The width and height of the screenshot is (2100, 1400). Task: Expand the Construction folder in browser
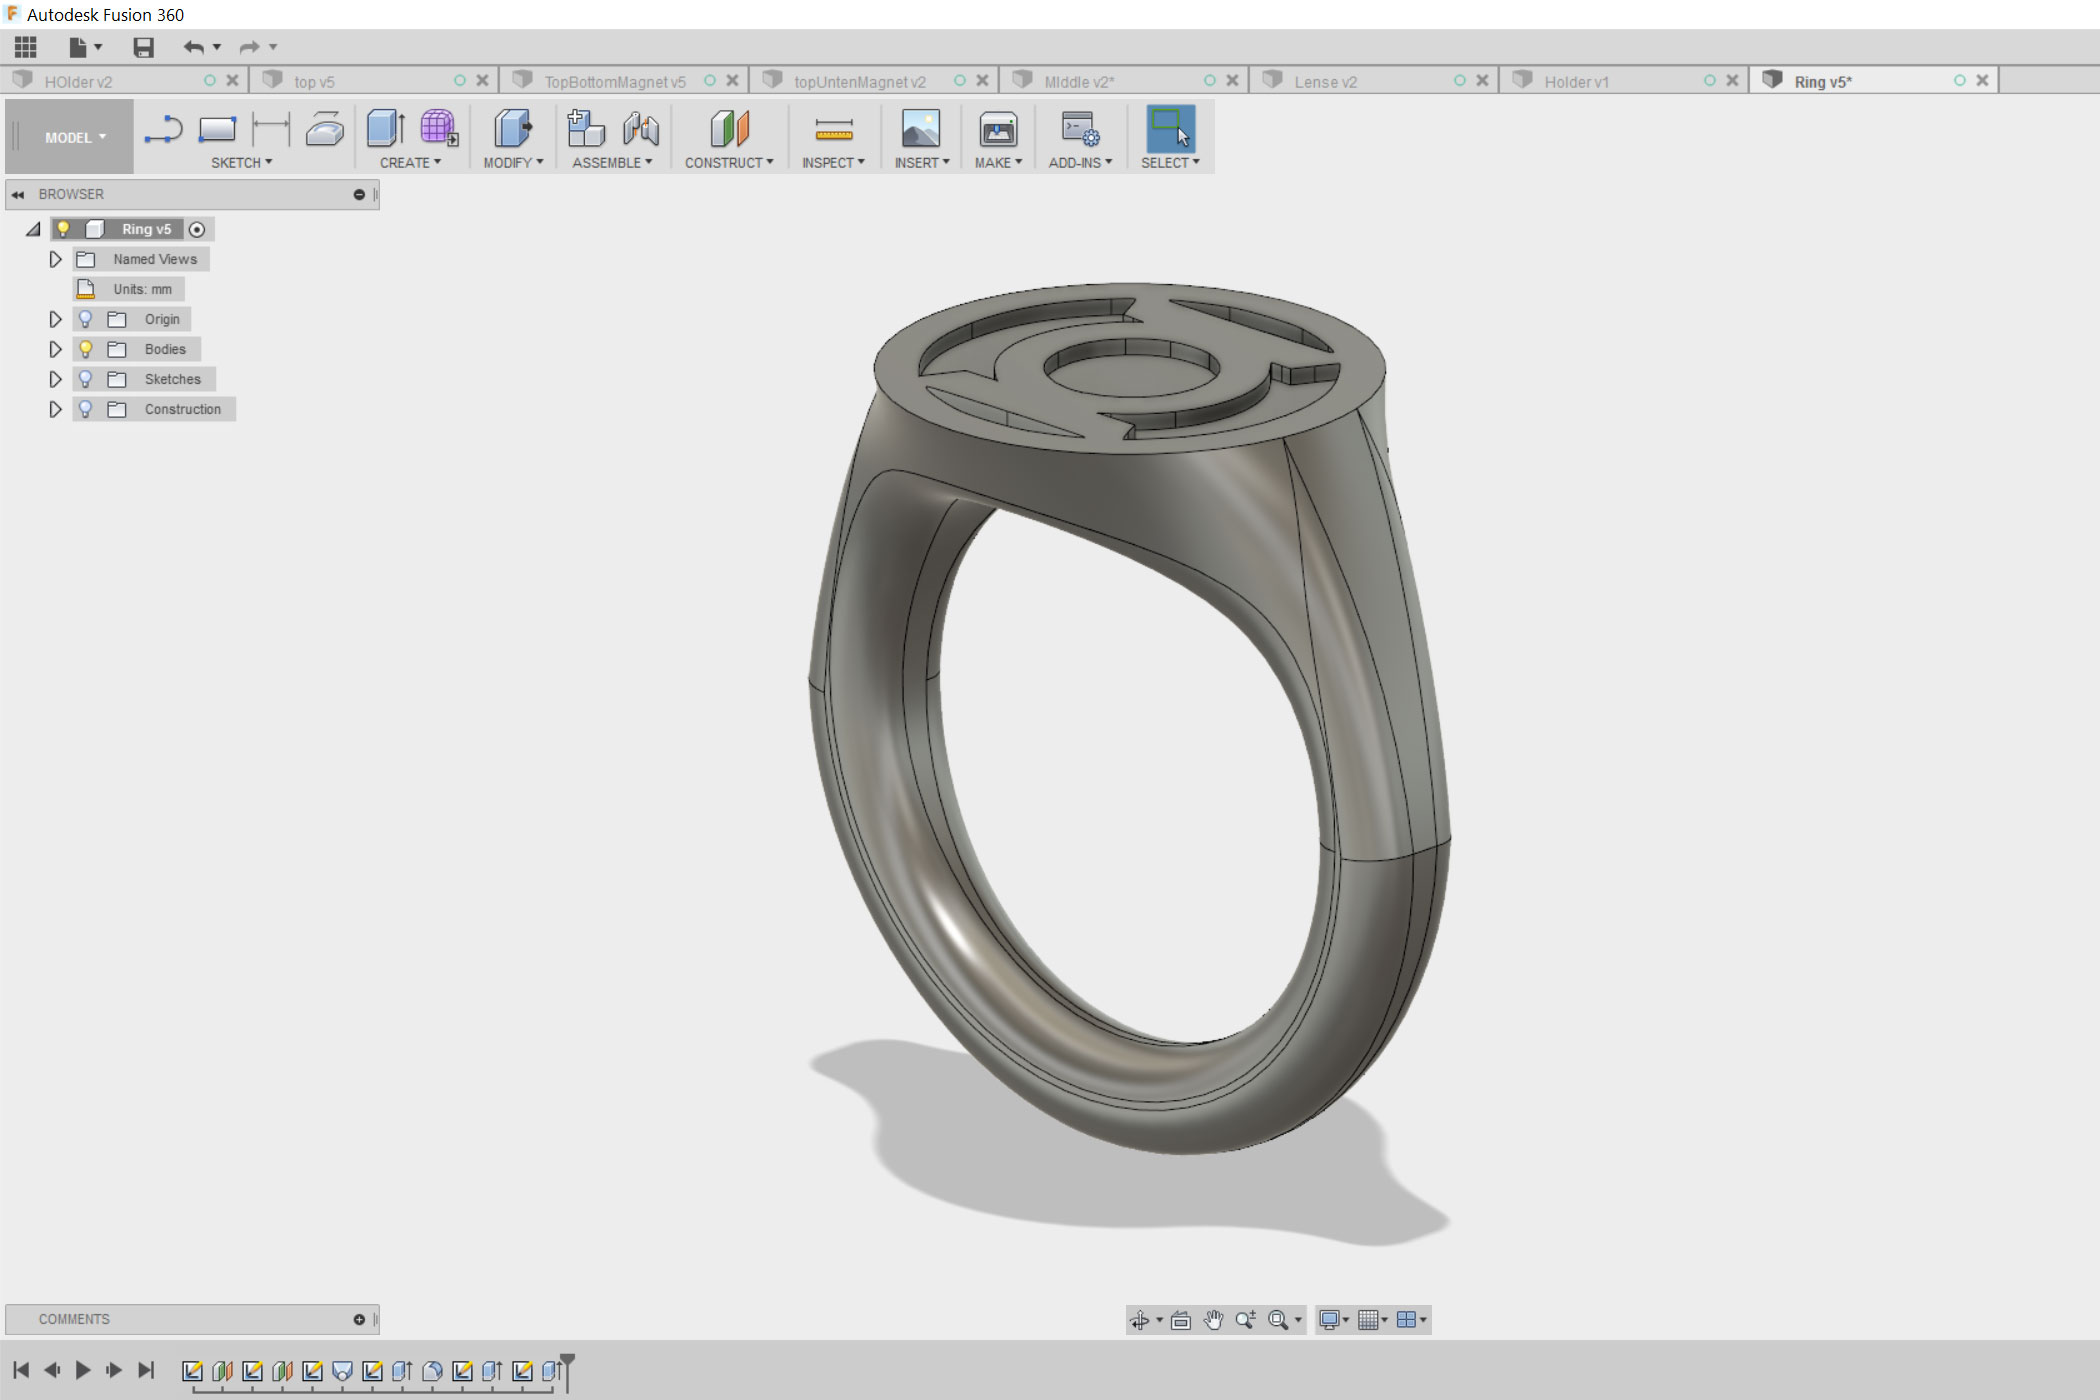56,409
